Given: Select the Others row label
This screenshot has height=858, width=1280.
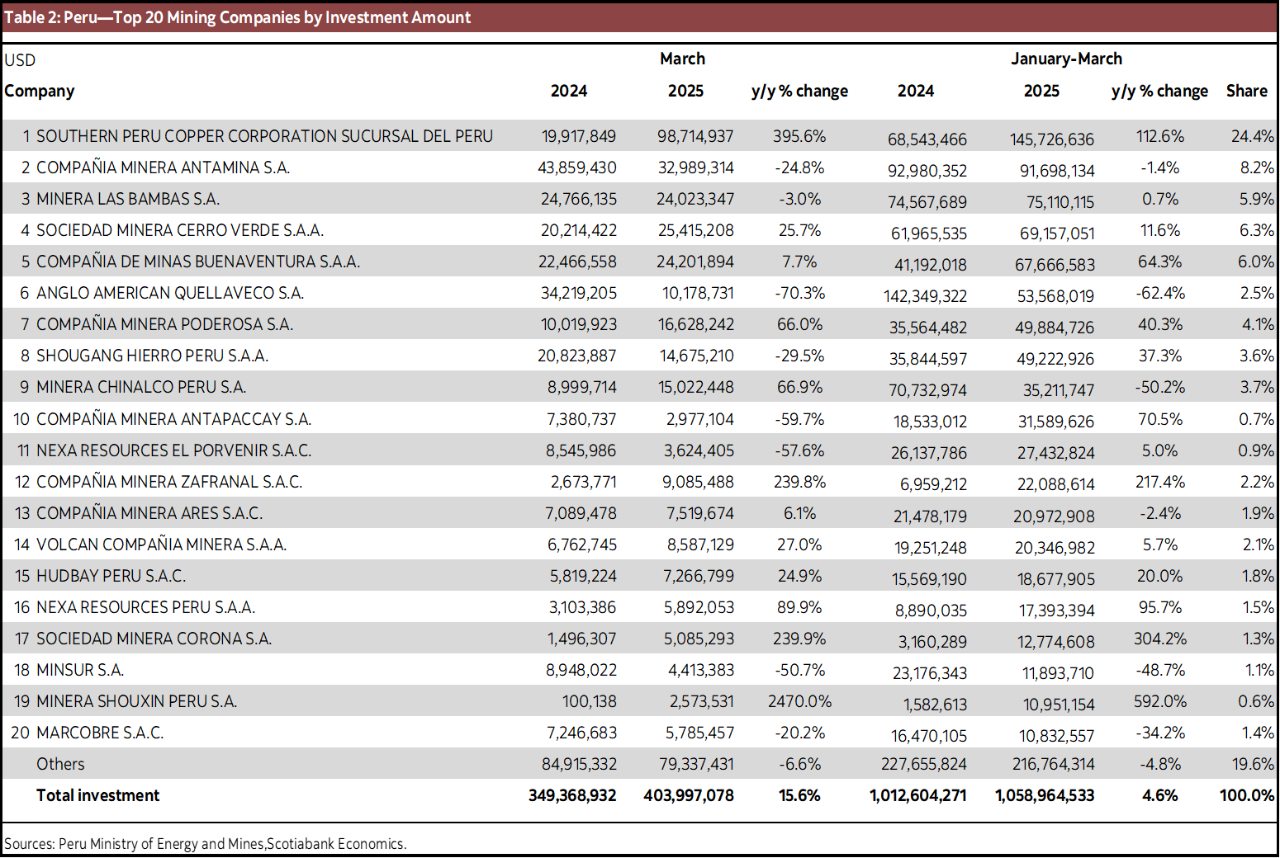Looking at the screenshot, I should 60,763.
